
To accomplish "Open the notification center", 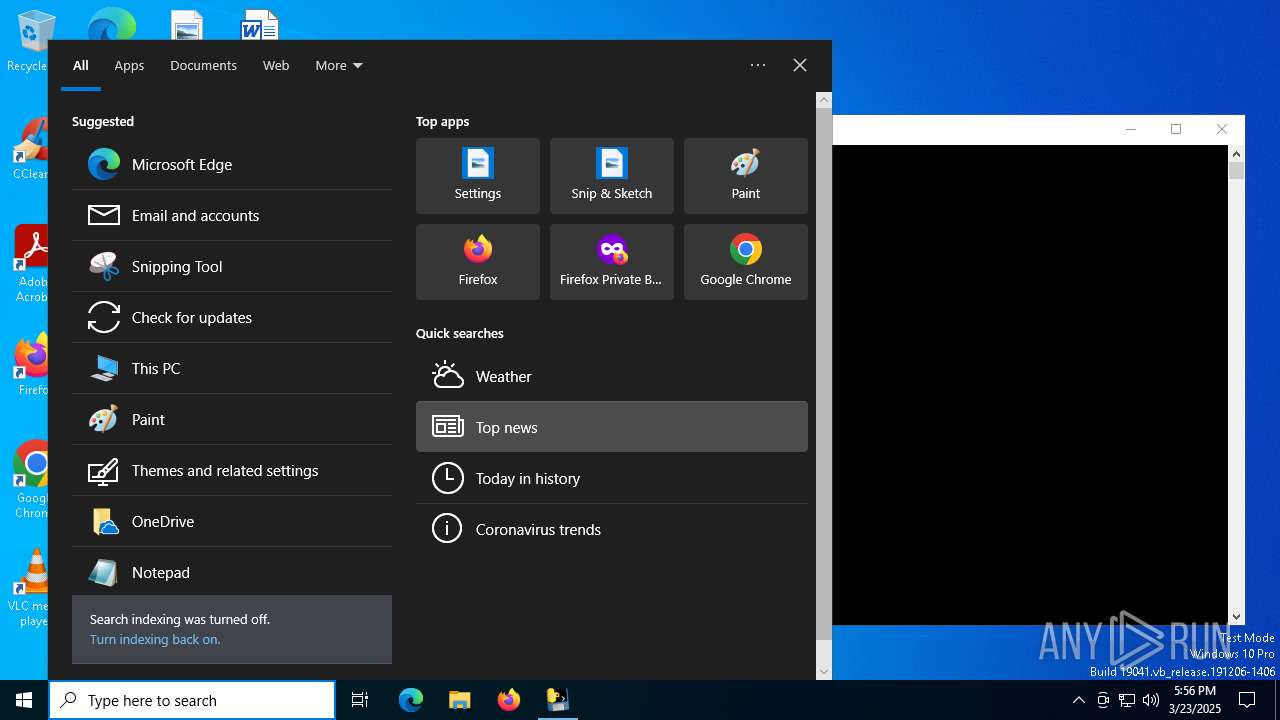I will [1247, 700].
